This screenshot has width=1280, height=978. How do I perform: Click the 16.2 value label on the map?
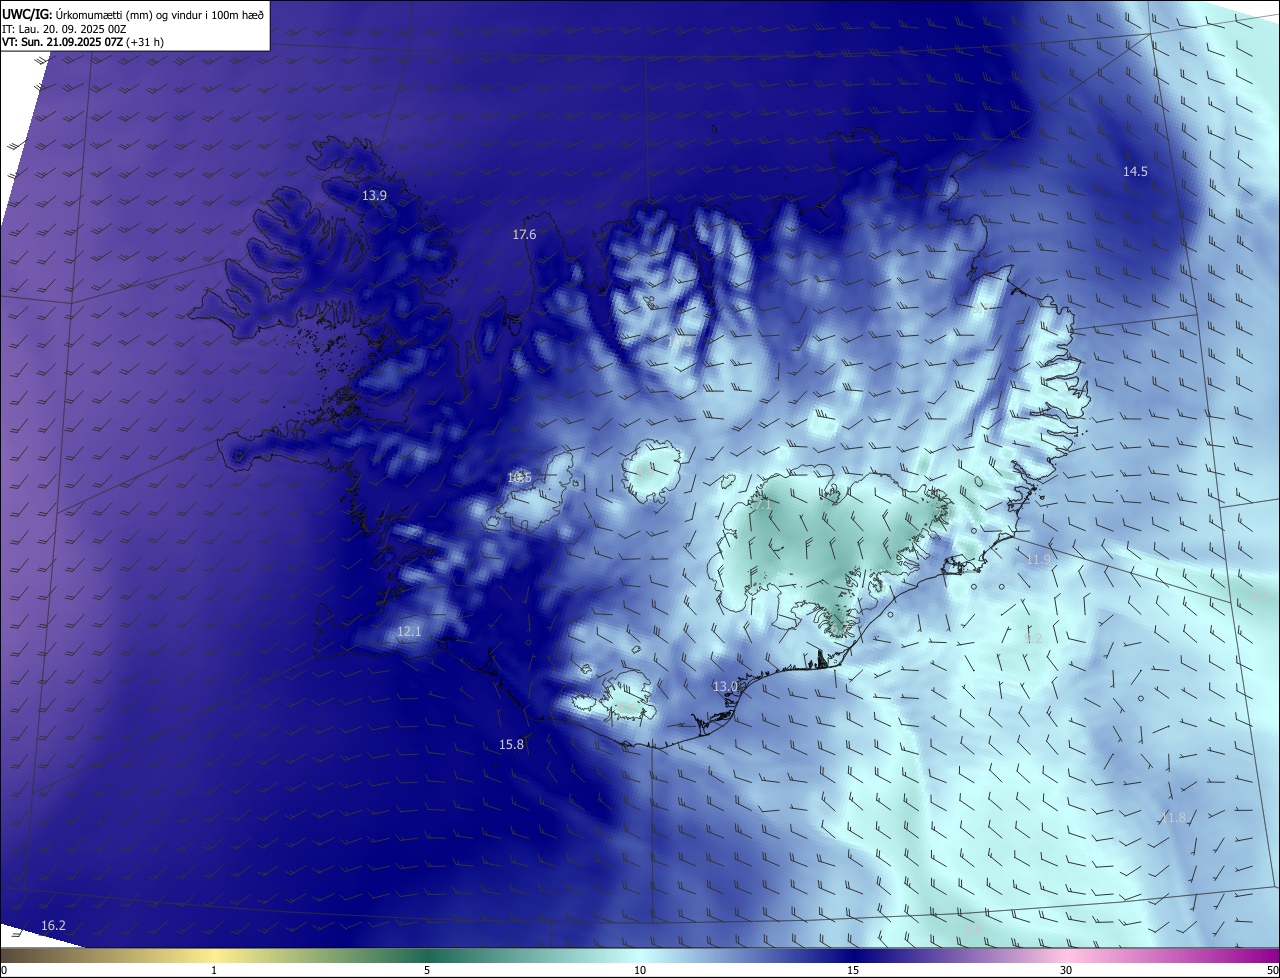[53, 926]
